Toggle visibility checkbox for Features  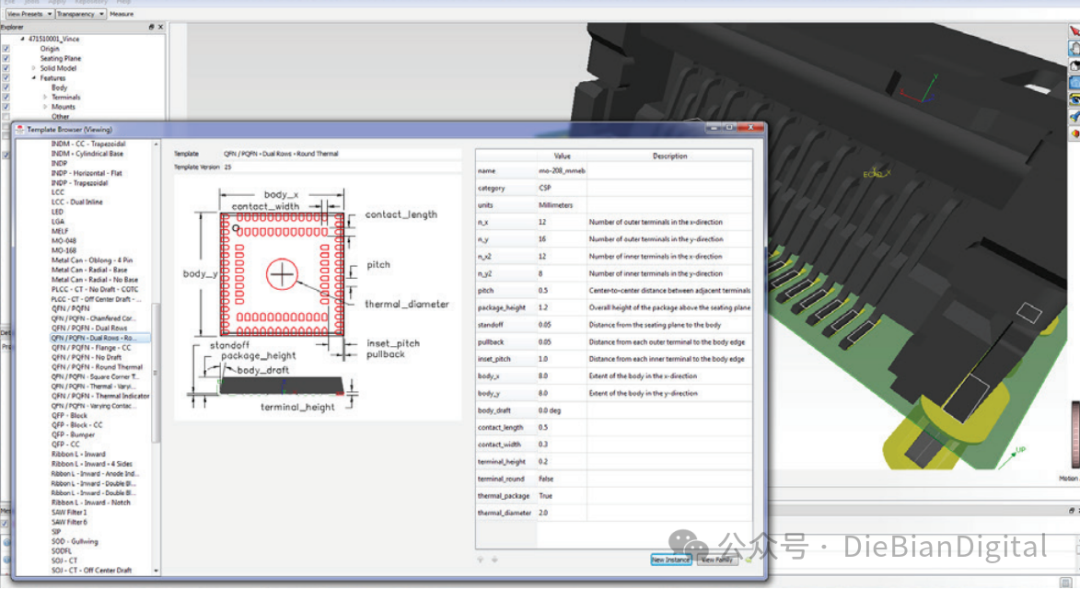pos(6,78)
